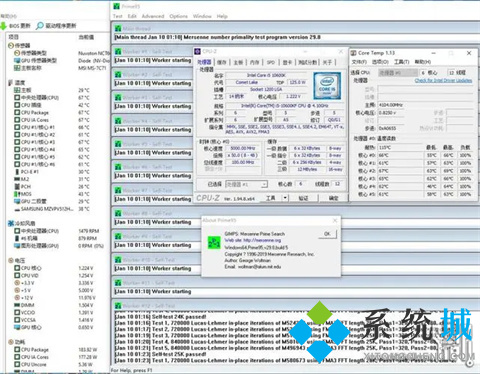Click the CPU-Z 确定 confirm button
The image size is (480, 374).
[333, 198]
